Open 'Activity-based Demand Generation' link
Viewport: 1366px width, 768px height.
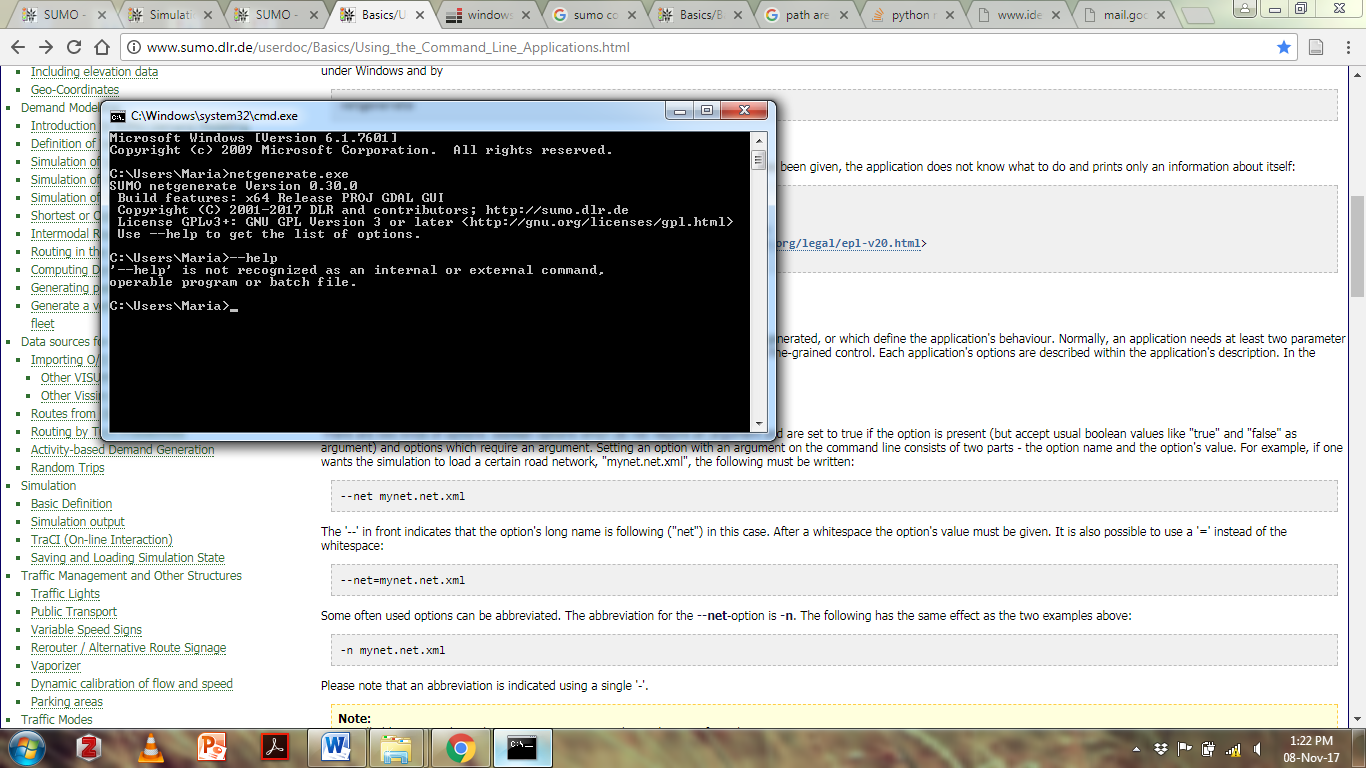[x=122, y=450]
